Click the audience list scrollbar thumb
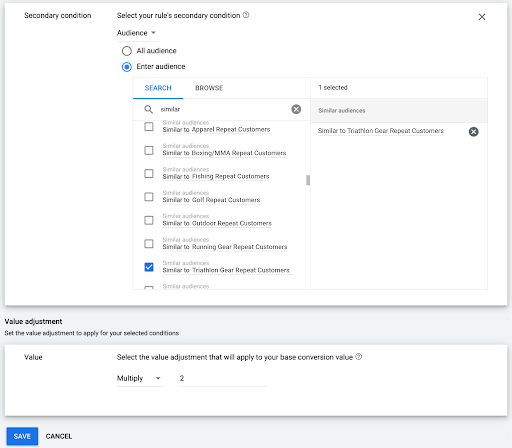 [308, 180]
